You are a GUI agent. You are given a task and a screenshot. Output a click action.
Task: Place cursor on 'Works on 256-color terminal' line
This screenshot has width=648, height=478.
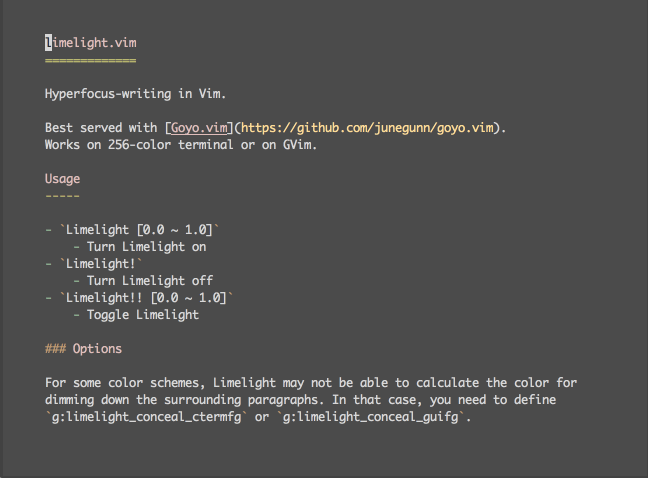(x=181, y=145)
